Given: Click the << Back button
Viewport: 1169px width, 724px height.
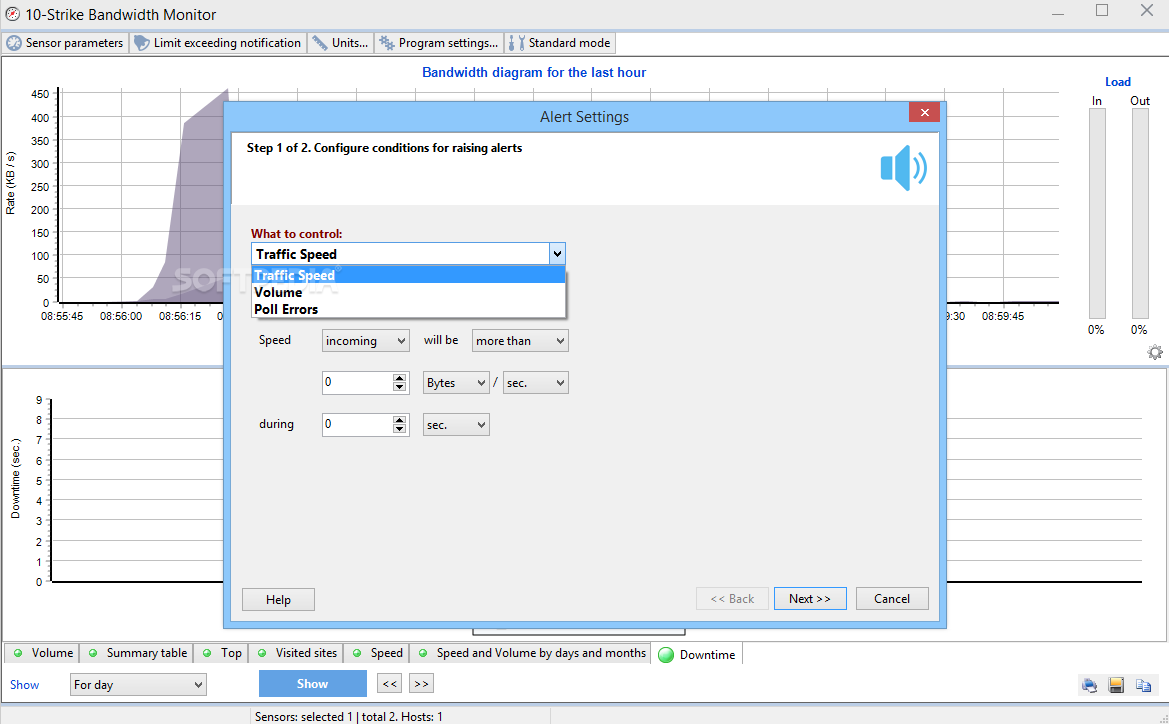Looking at the screenshot, I should 732,599.
